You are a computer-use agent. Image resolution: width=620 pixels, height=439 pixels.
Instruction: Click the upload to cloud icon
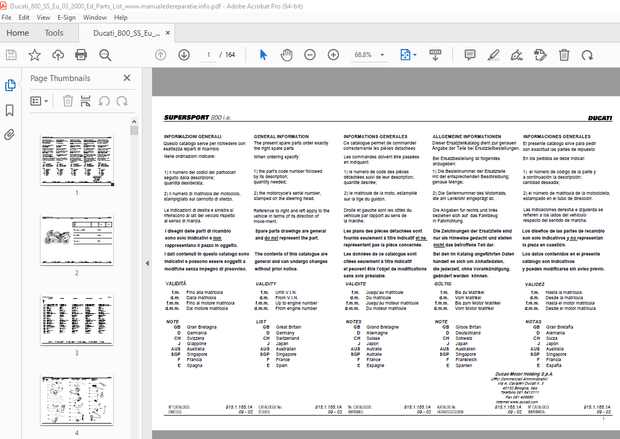[58, 55]
